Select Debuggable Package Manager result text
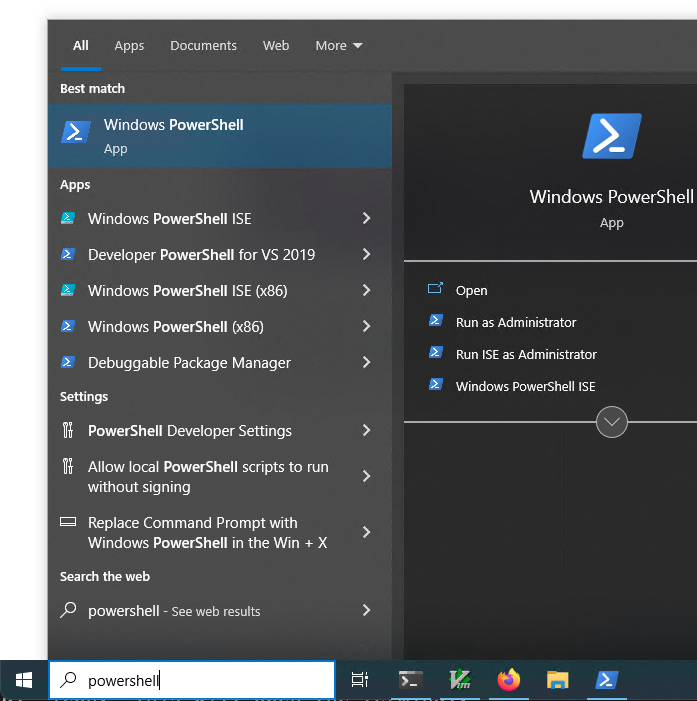This screenshot has height=701, width=697. click(190, 363)
